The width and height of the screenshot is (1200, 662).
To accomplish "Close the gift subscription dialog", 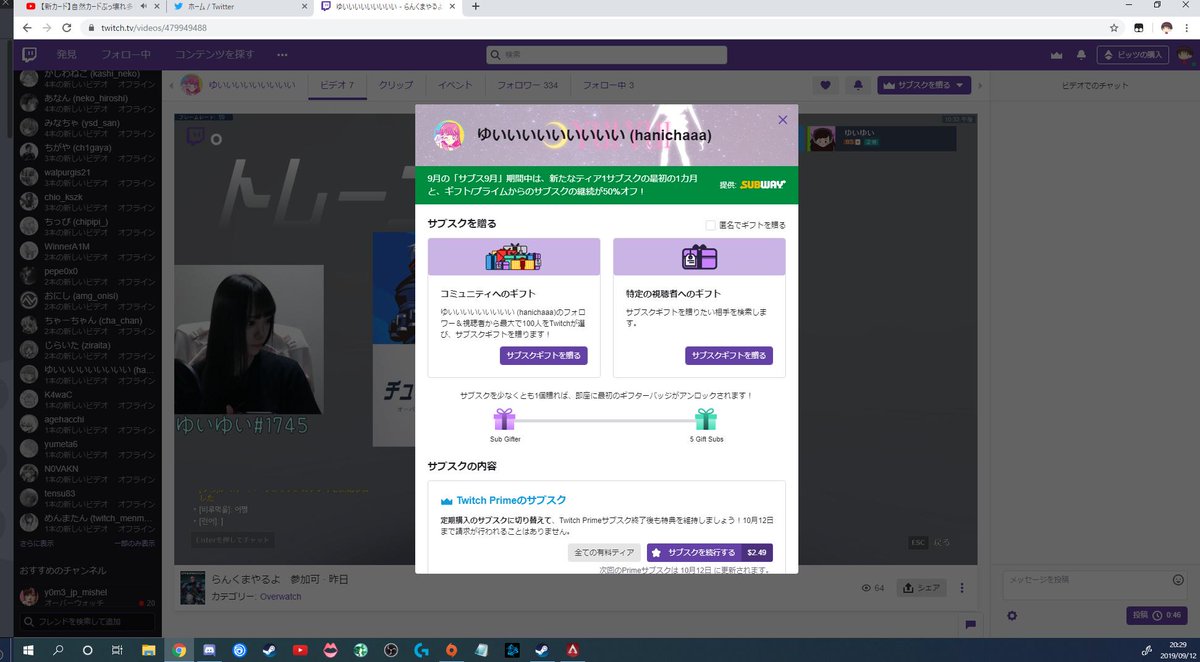I will click(x=783, y=120).
